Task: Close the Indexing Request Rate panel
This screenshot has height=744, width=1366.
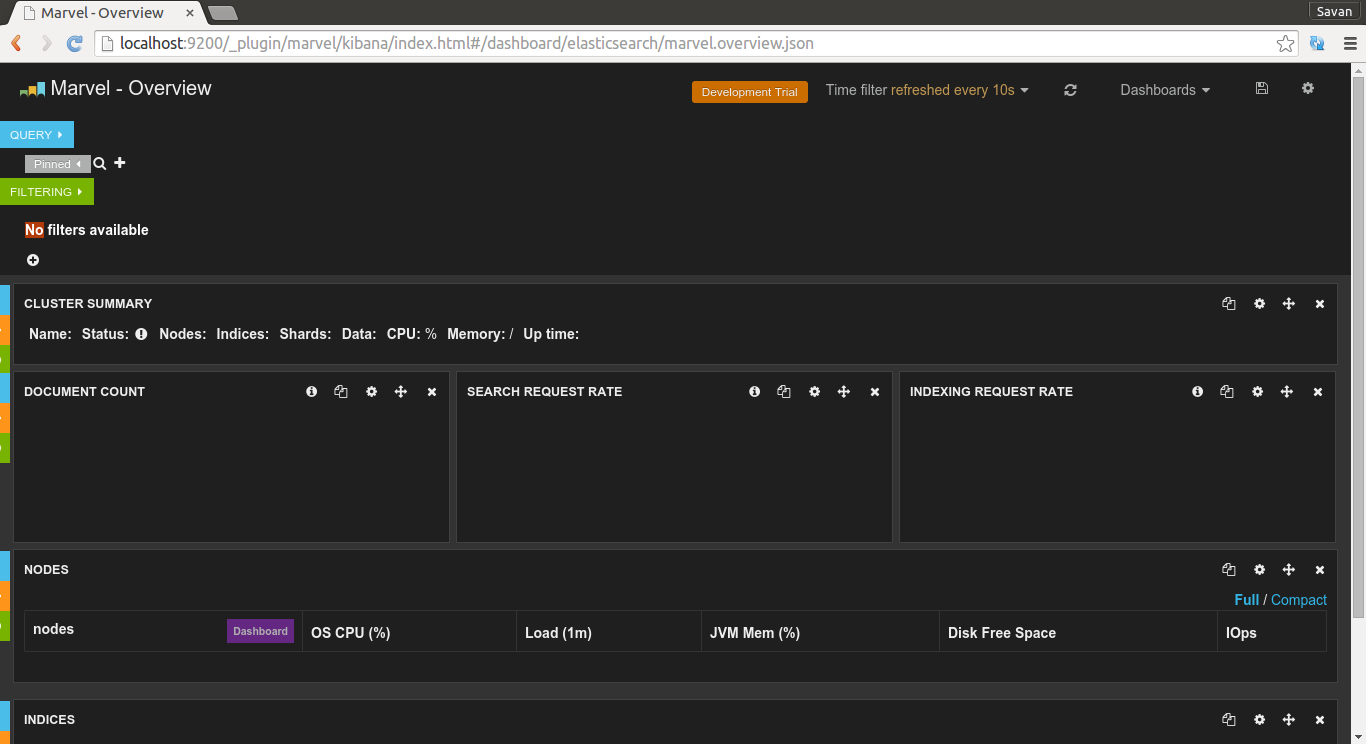Action: 1318,392
